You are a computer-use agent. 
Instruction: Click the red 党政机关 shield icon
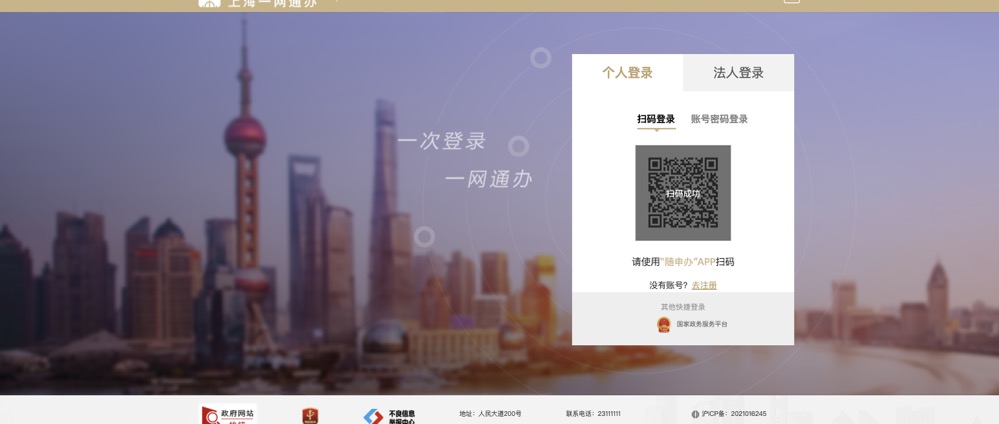[x=310, y=416]
